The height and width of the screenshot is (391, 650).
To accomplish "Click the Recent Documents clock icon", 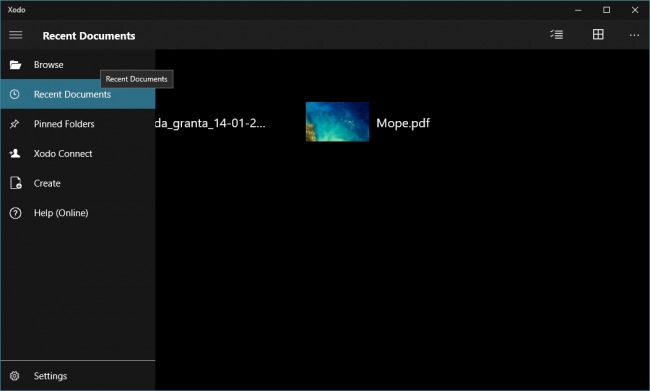I will click(x=15, y=94).
